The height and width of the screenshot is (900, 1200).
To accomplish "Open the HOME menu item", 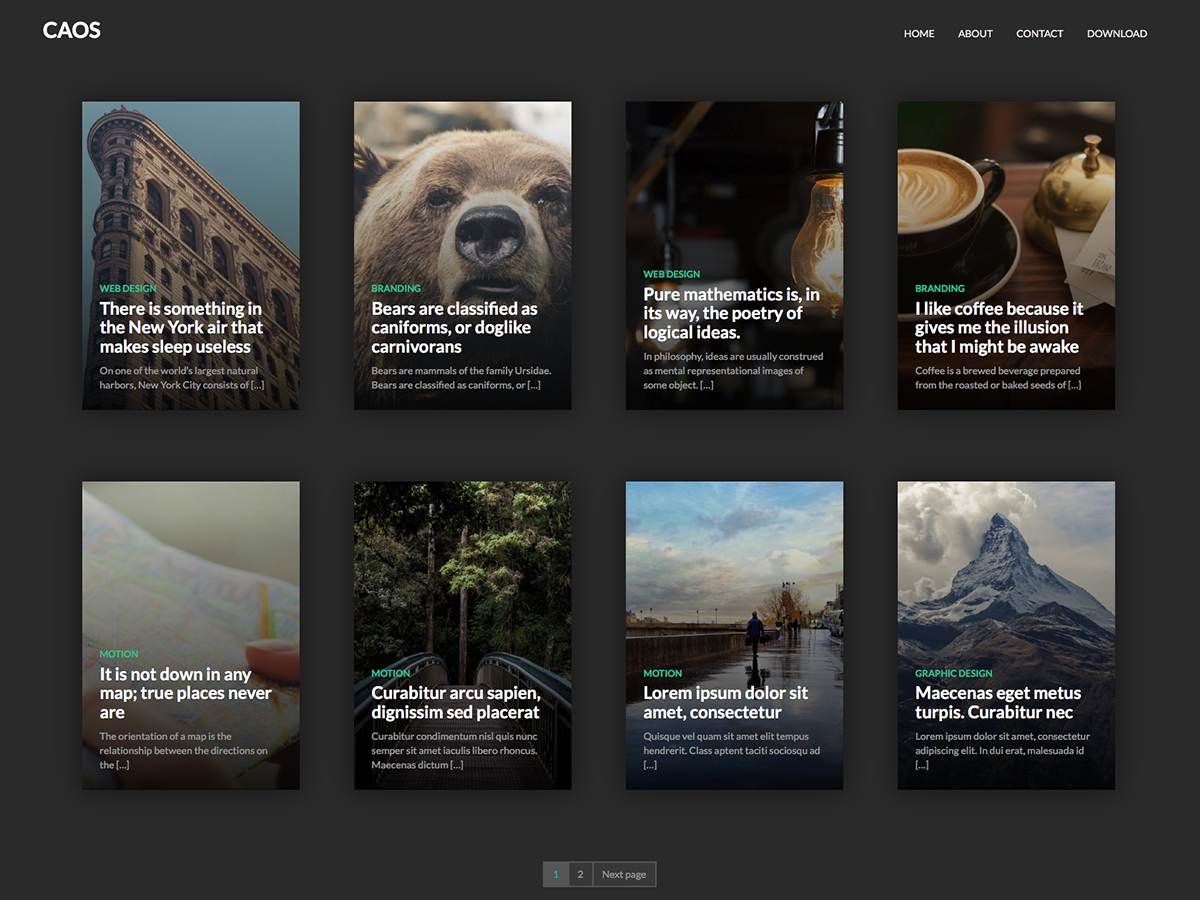I will pos(919,33).
